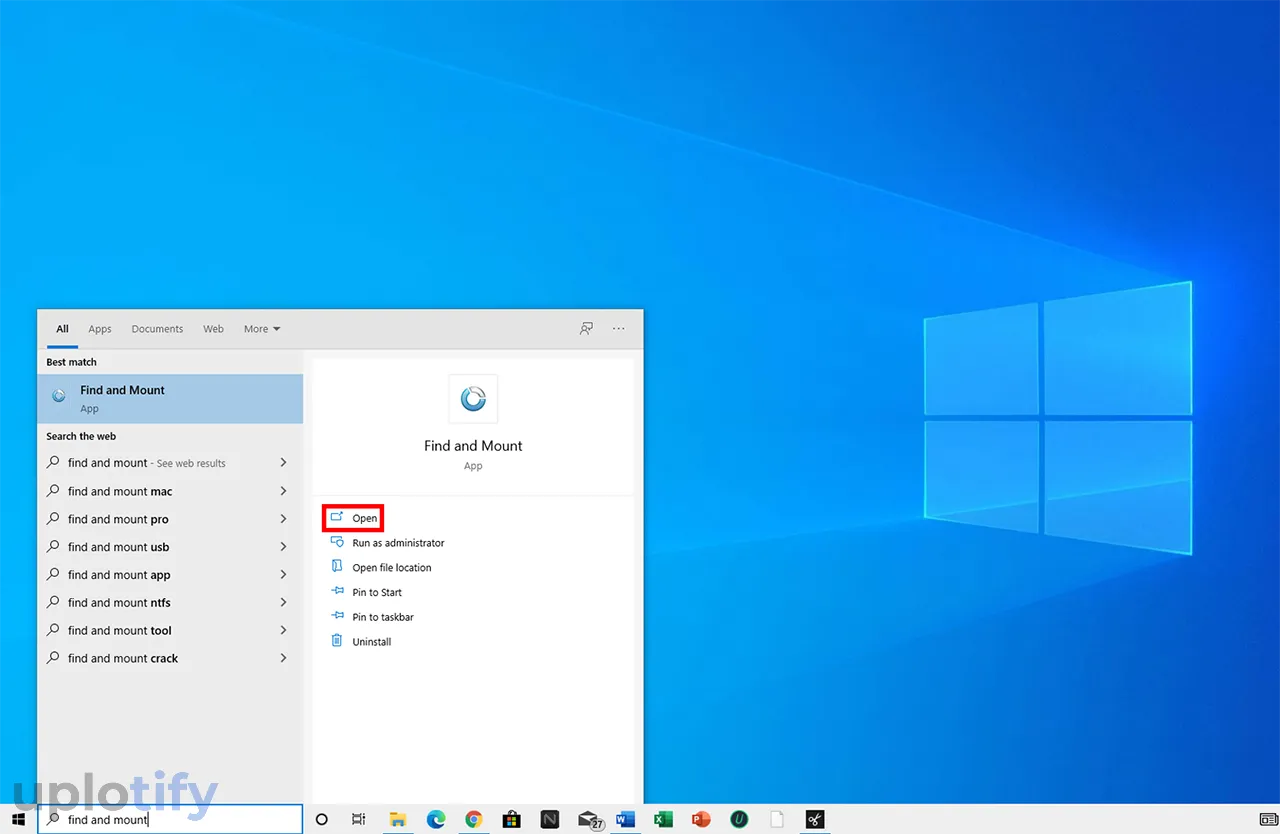Viewport: 1280px width, 834px height.
Task: Launch Microsoft Excel from the taskbar
Action: (x=663, y=819)
